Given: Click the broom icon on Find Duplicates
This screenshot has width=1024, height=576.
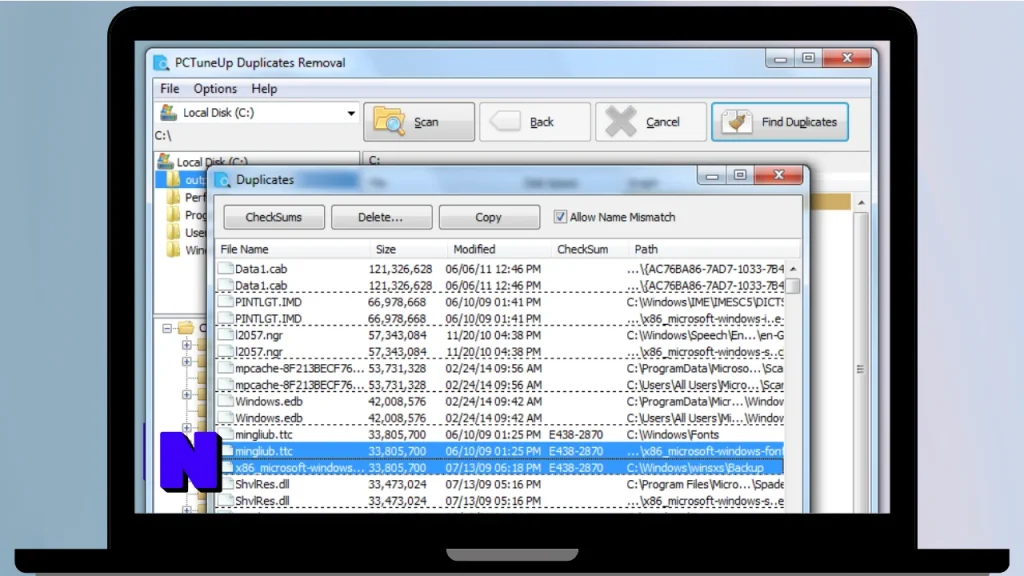Looking at the screenshot, I should [737, 121].
